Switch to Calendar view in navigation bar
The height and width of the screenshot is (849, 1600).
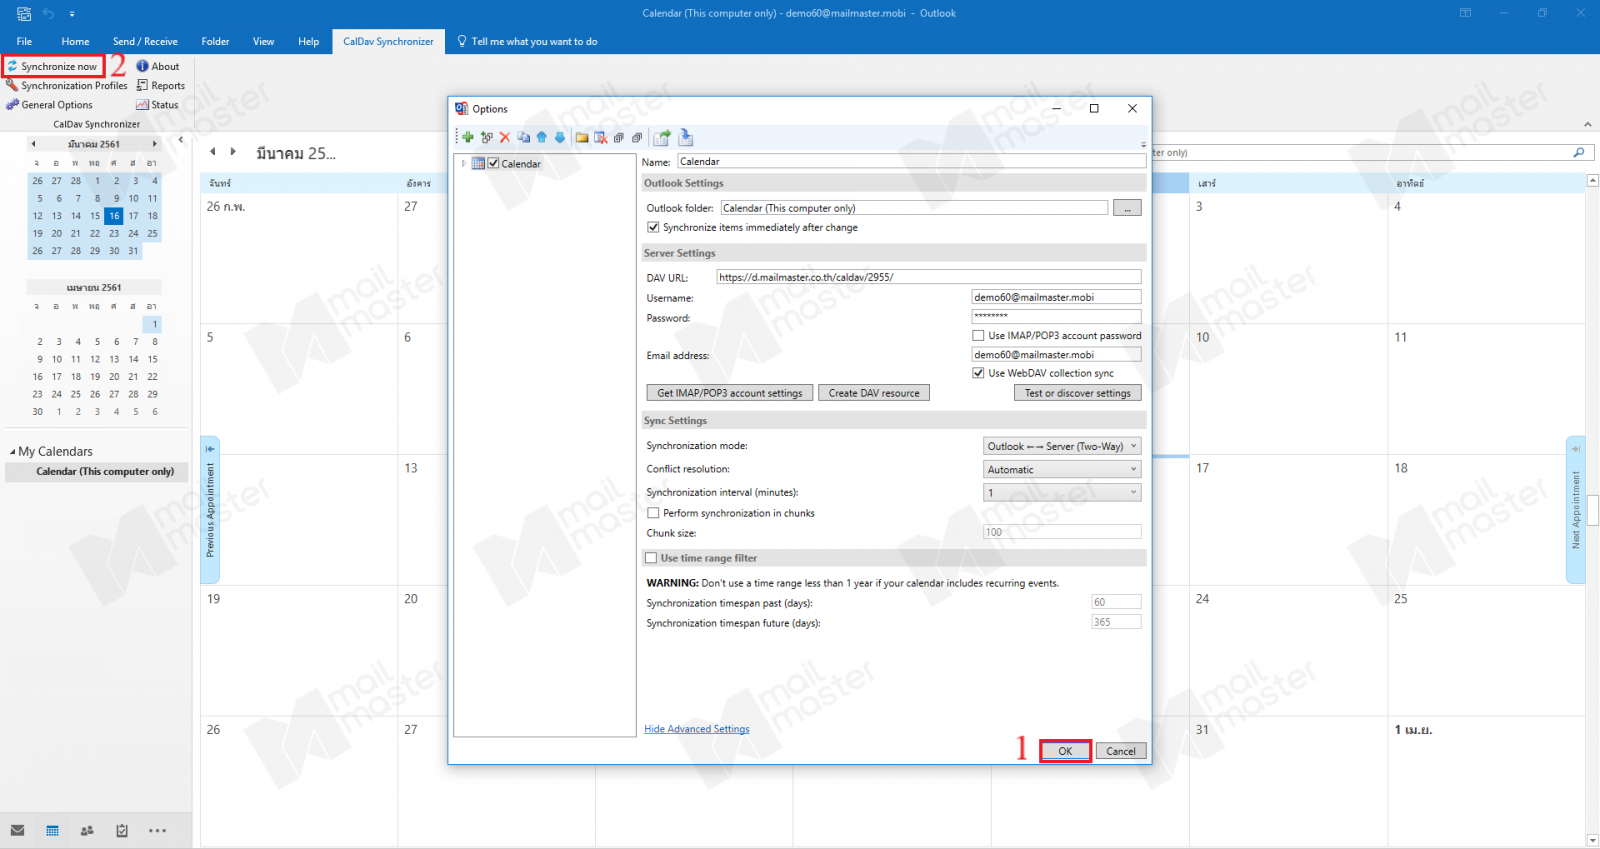(52, 831)
